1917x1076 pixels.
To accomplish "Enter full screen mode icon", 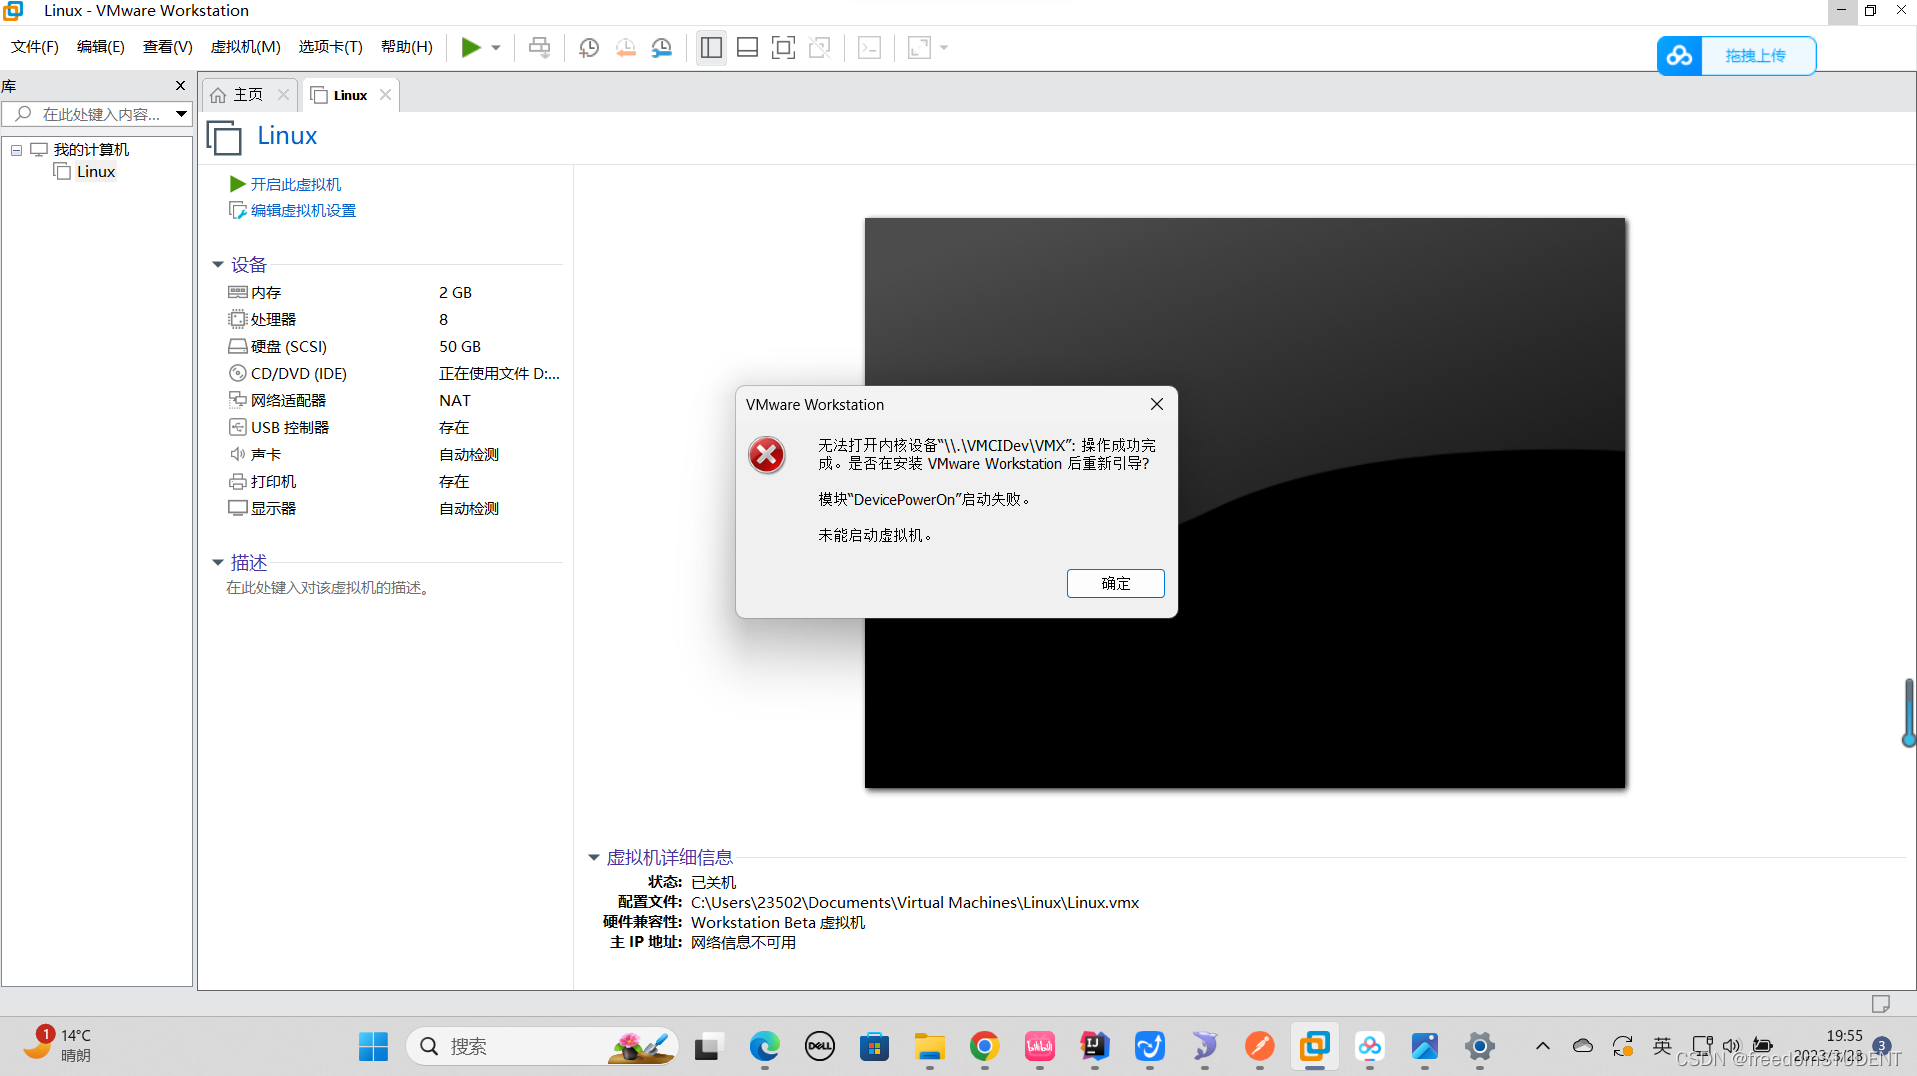I will tap(783, 47).
